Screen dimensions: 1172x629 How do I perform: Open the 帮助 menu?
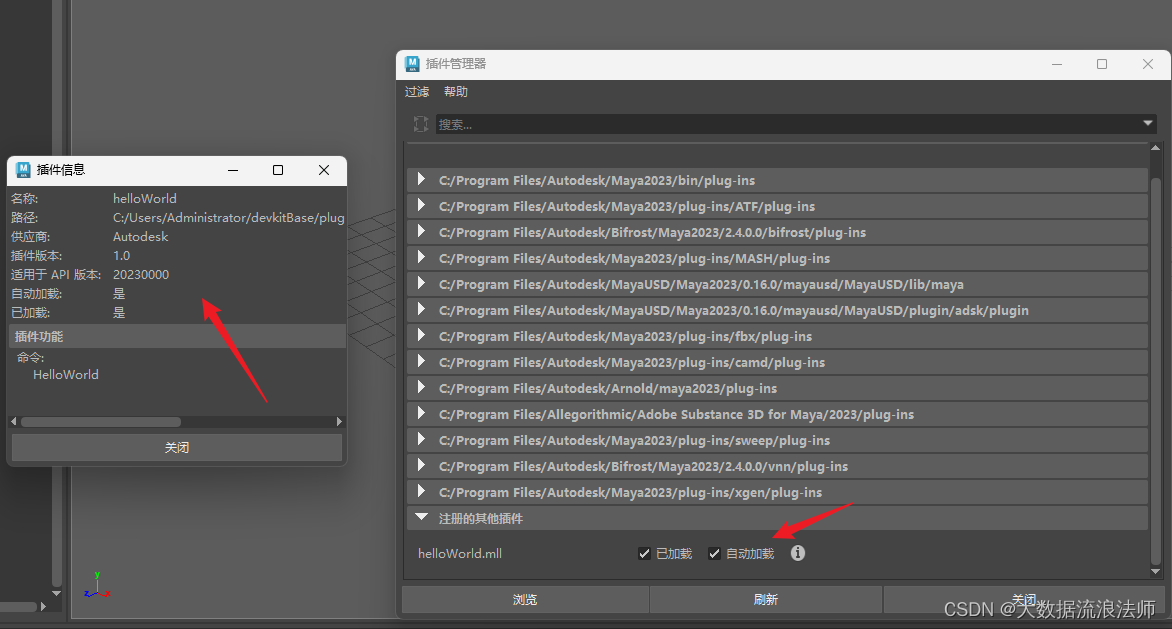[455, 91]
